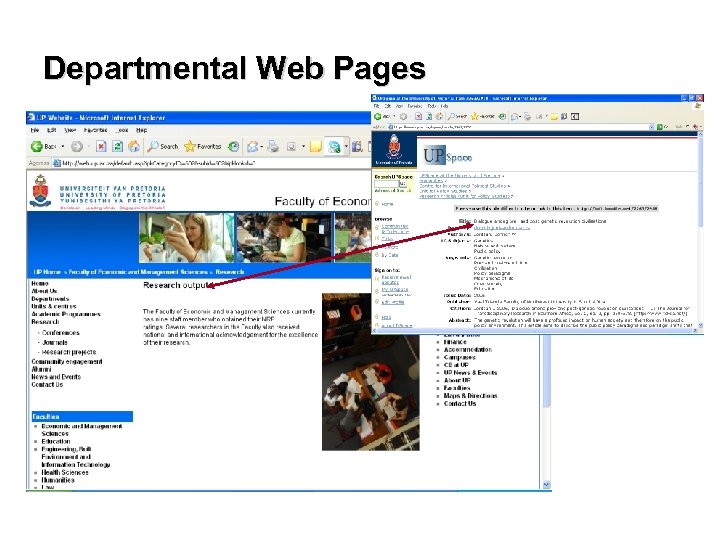Viewport: 720px width, 540px height.
Task: Stop page loading in UP Website window
Action: (x=101, y=146)
